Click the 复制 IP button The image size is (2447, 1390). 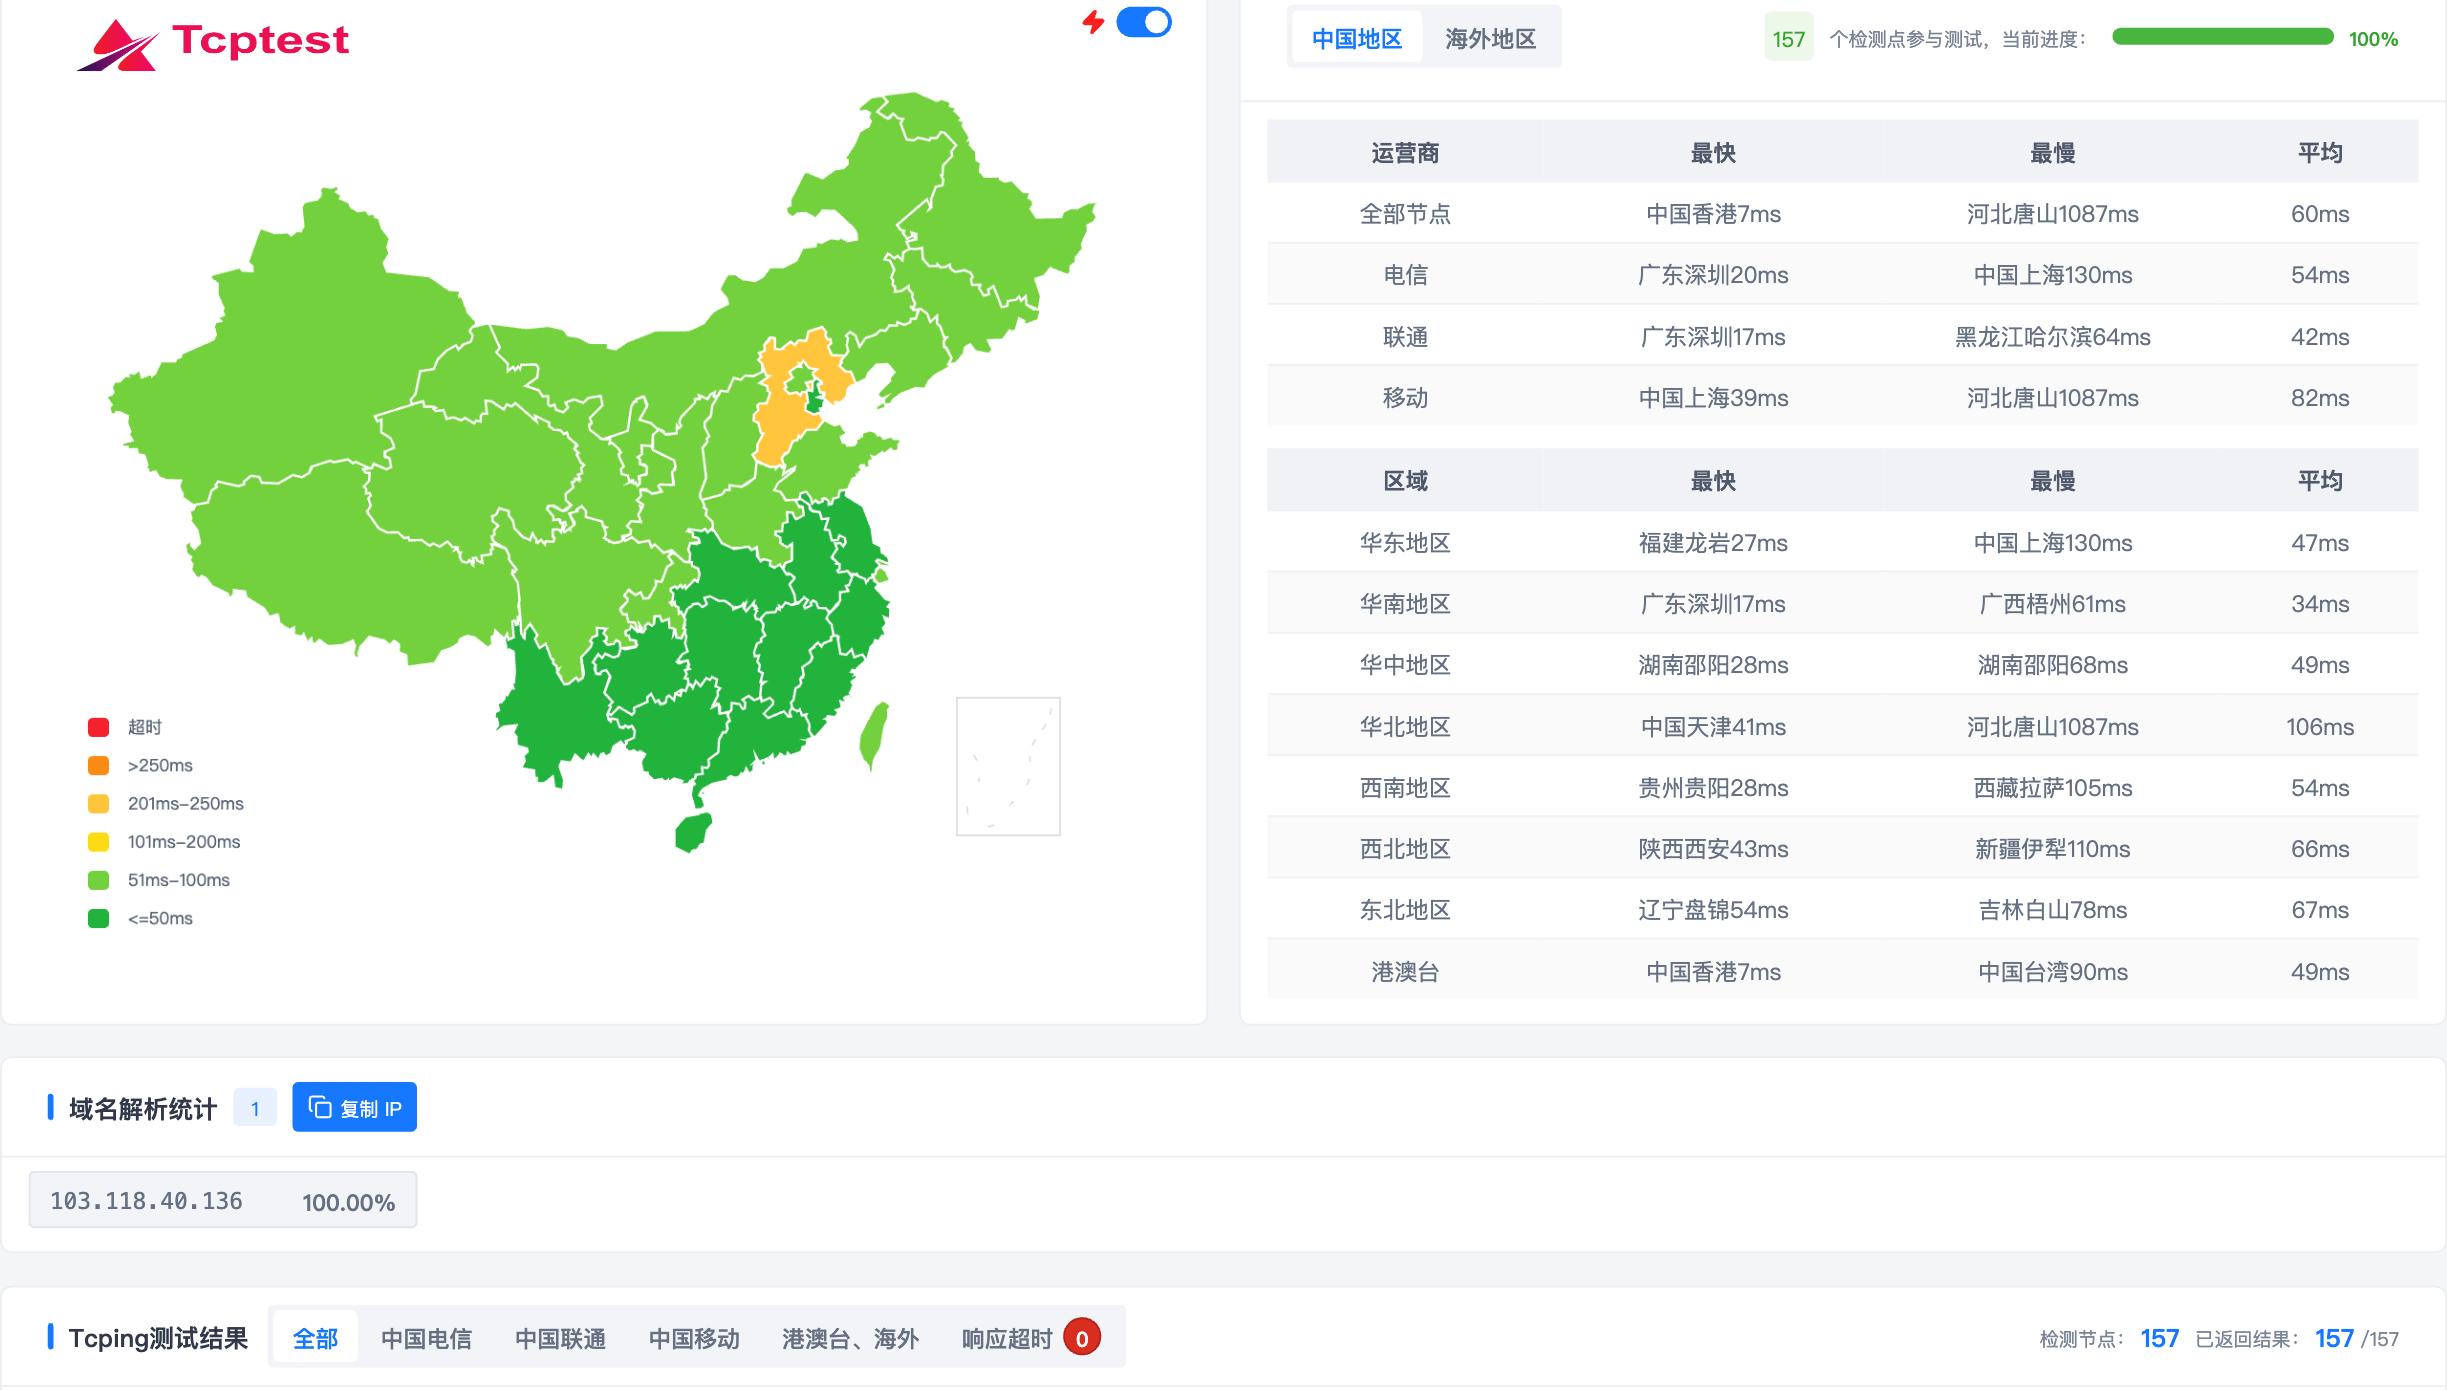coord(354,1108)
